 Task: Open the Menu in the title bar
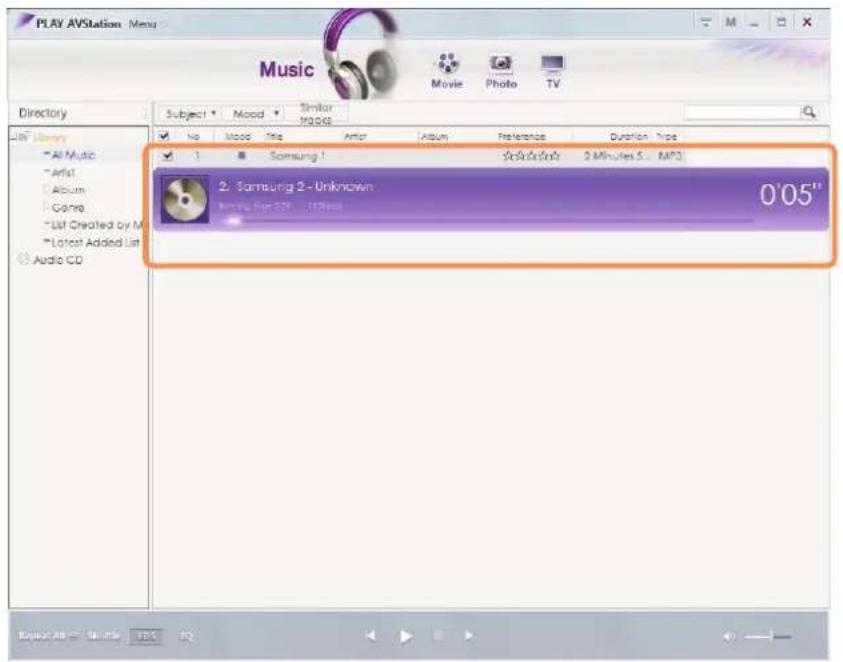click(142, 24)
